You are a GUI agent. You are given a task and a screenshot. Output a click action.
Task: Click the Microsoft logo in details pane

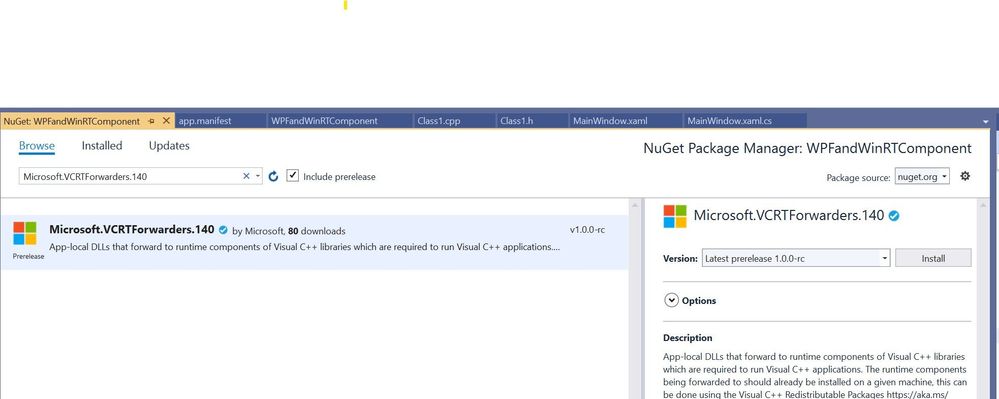click(x=675, y=216)
